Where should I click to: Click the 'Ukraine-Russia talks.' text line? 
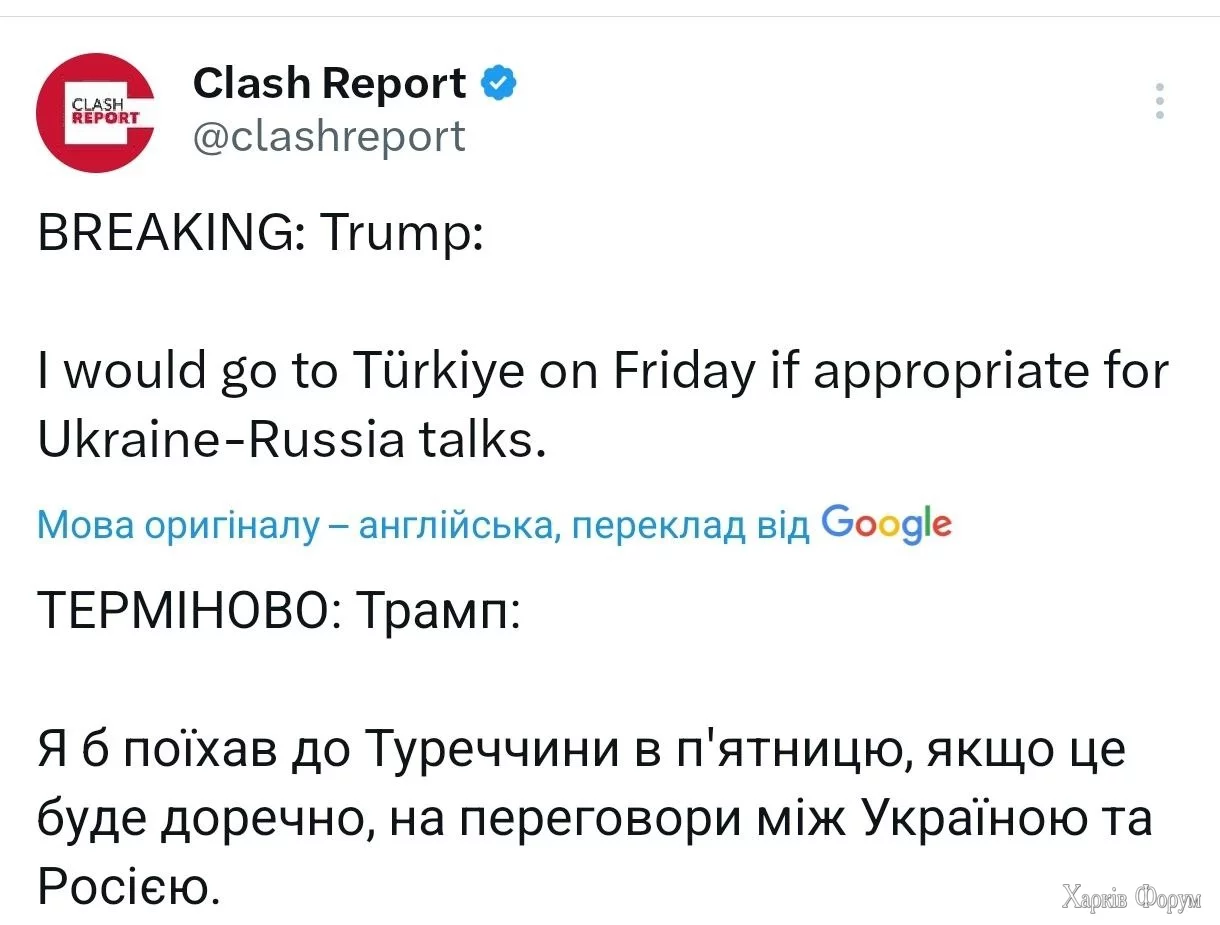[291, 440]
